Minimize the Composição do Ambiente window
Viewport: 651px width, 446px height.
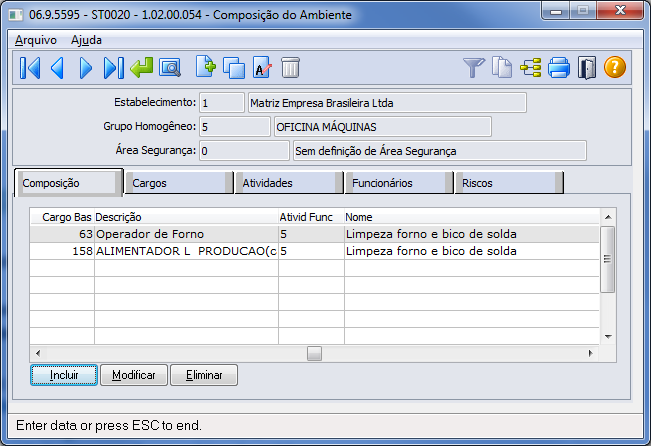click(x=556, y=11)
